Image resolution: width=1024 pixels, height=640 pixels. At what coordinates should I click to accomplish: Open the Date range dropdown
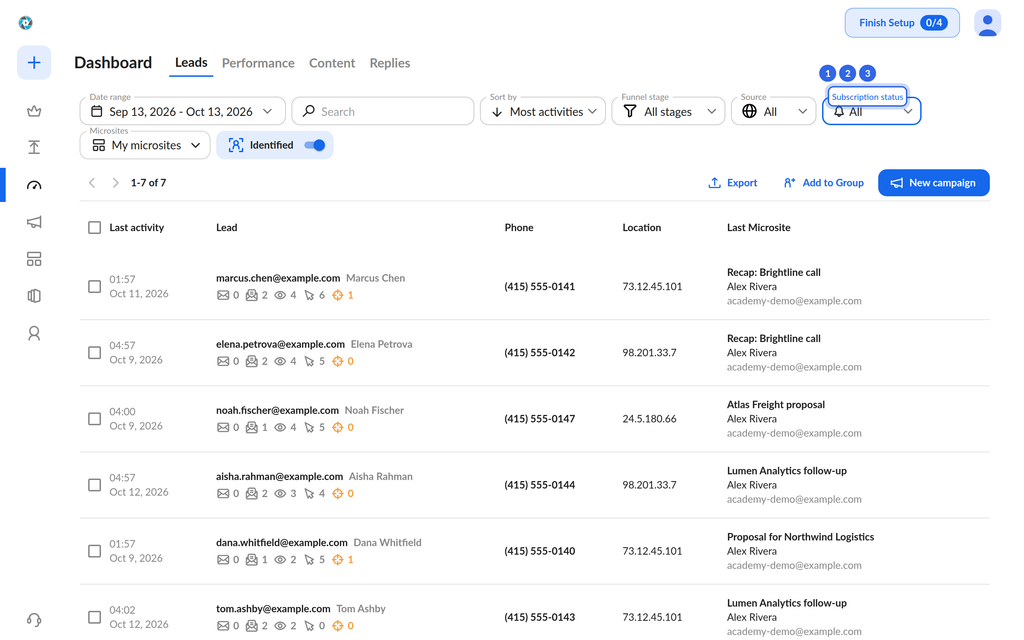pos(182,111)
